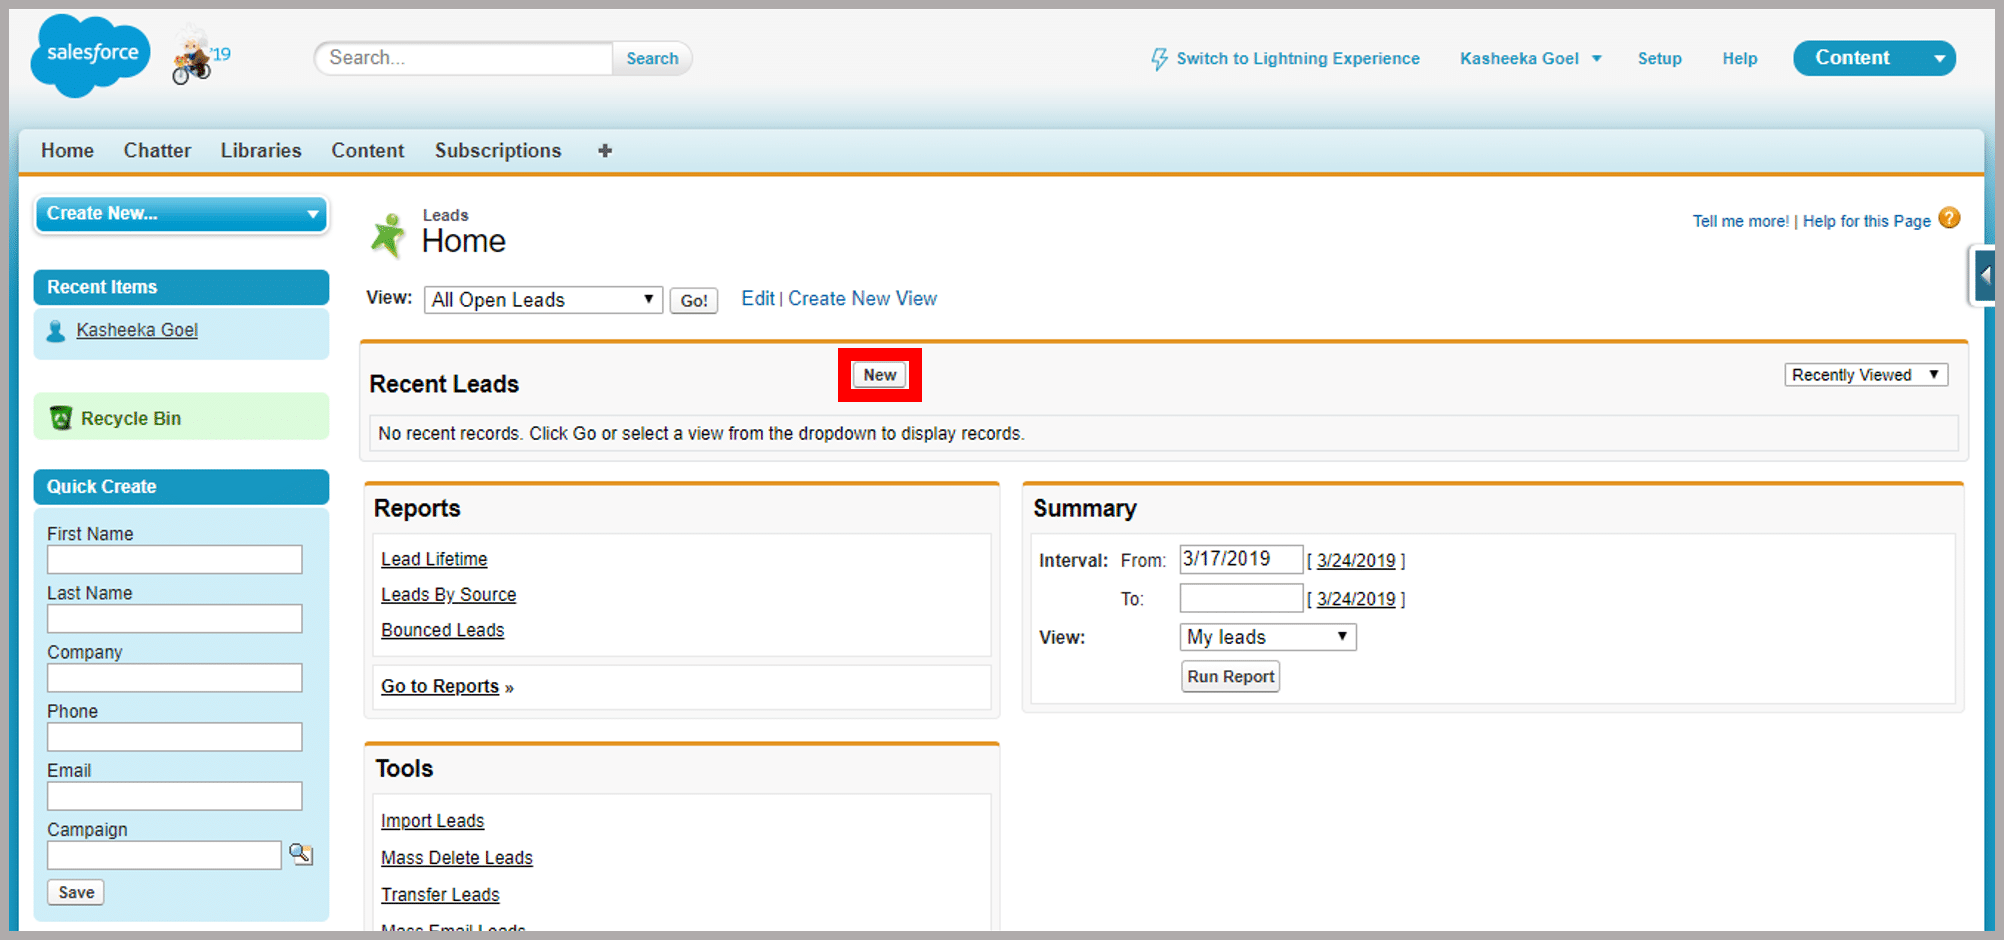Image resolution: width=2004 pixels, height=940 pixels.
Task: Open the Lead Lifetime report
Action: tap(434, 560)
